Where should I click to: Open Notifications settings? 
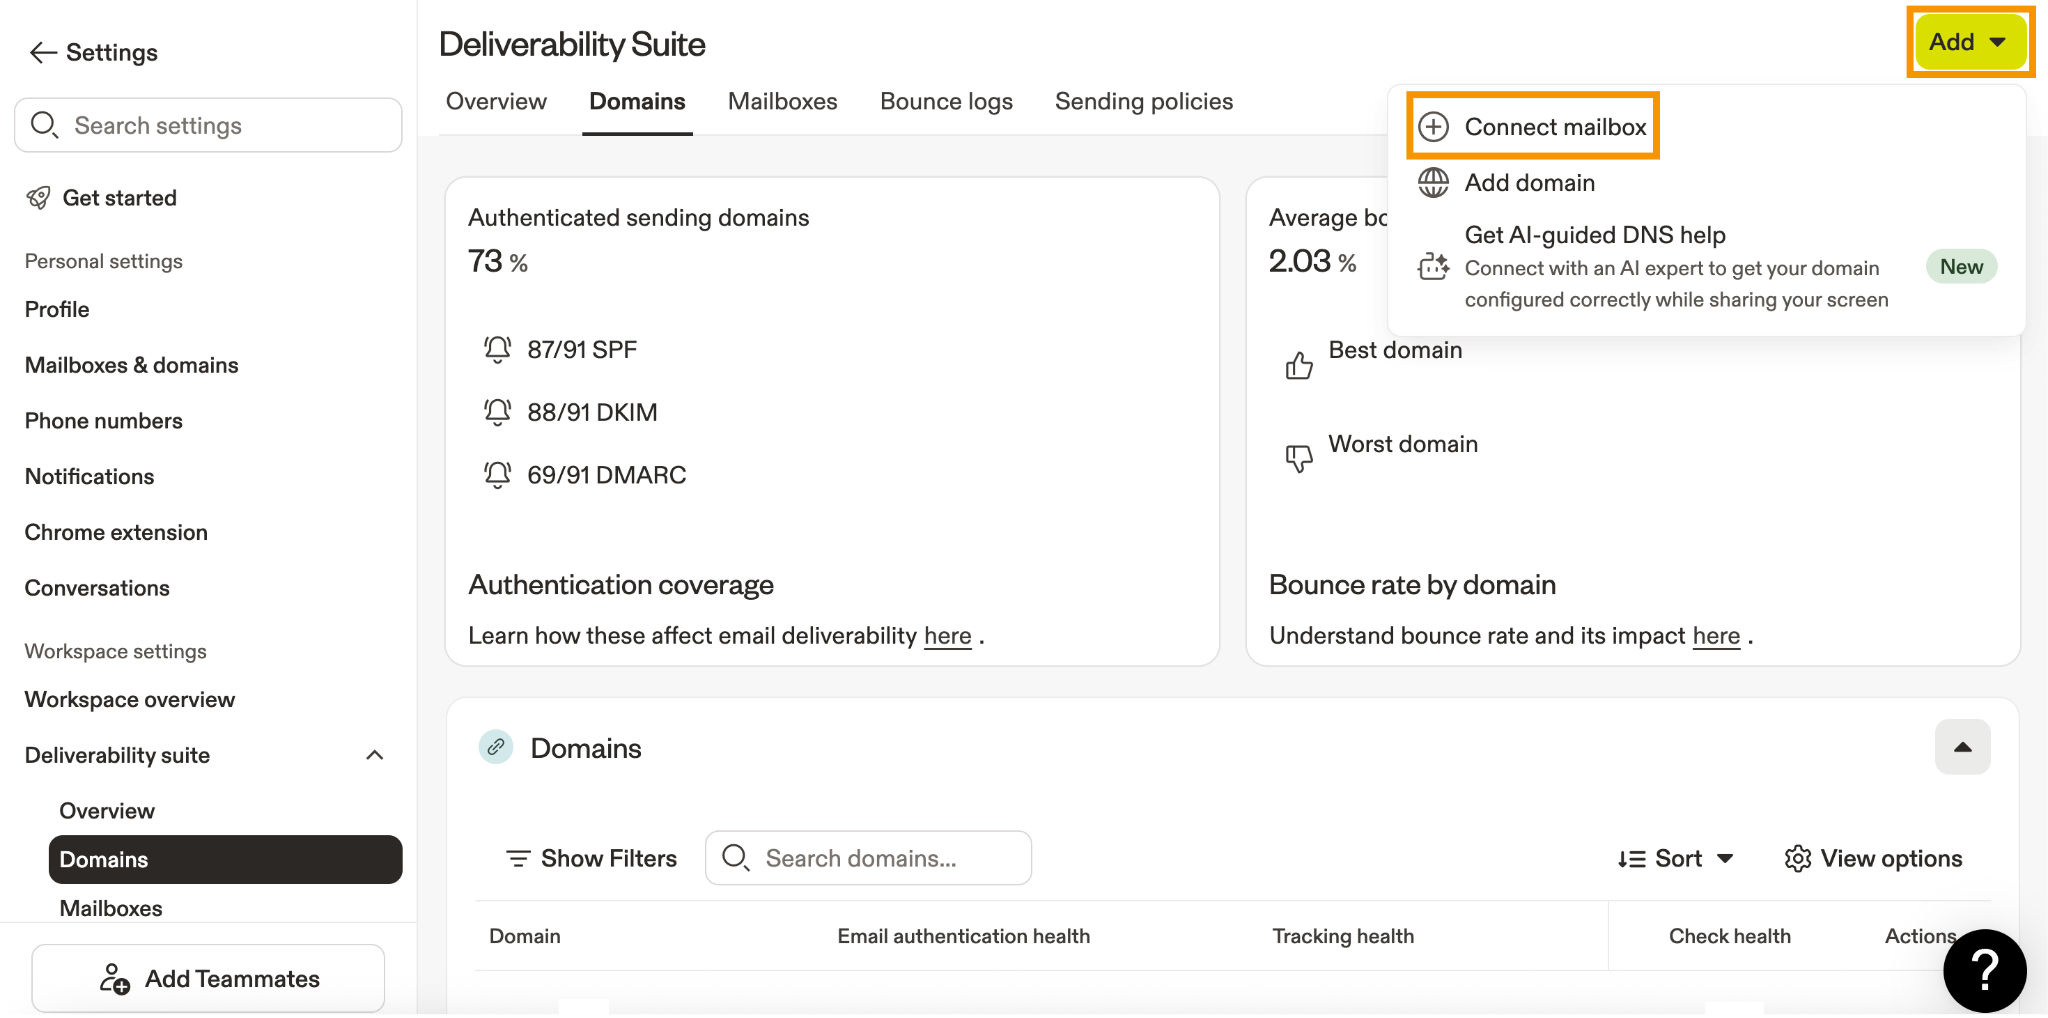pos(89,477)
